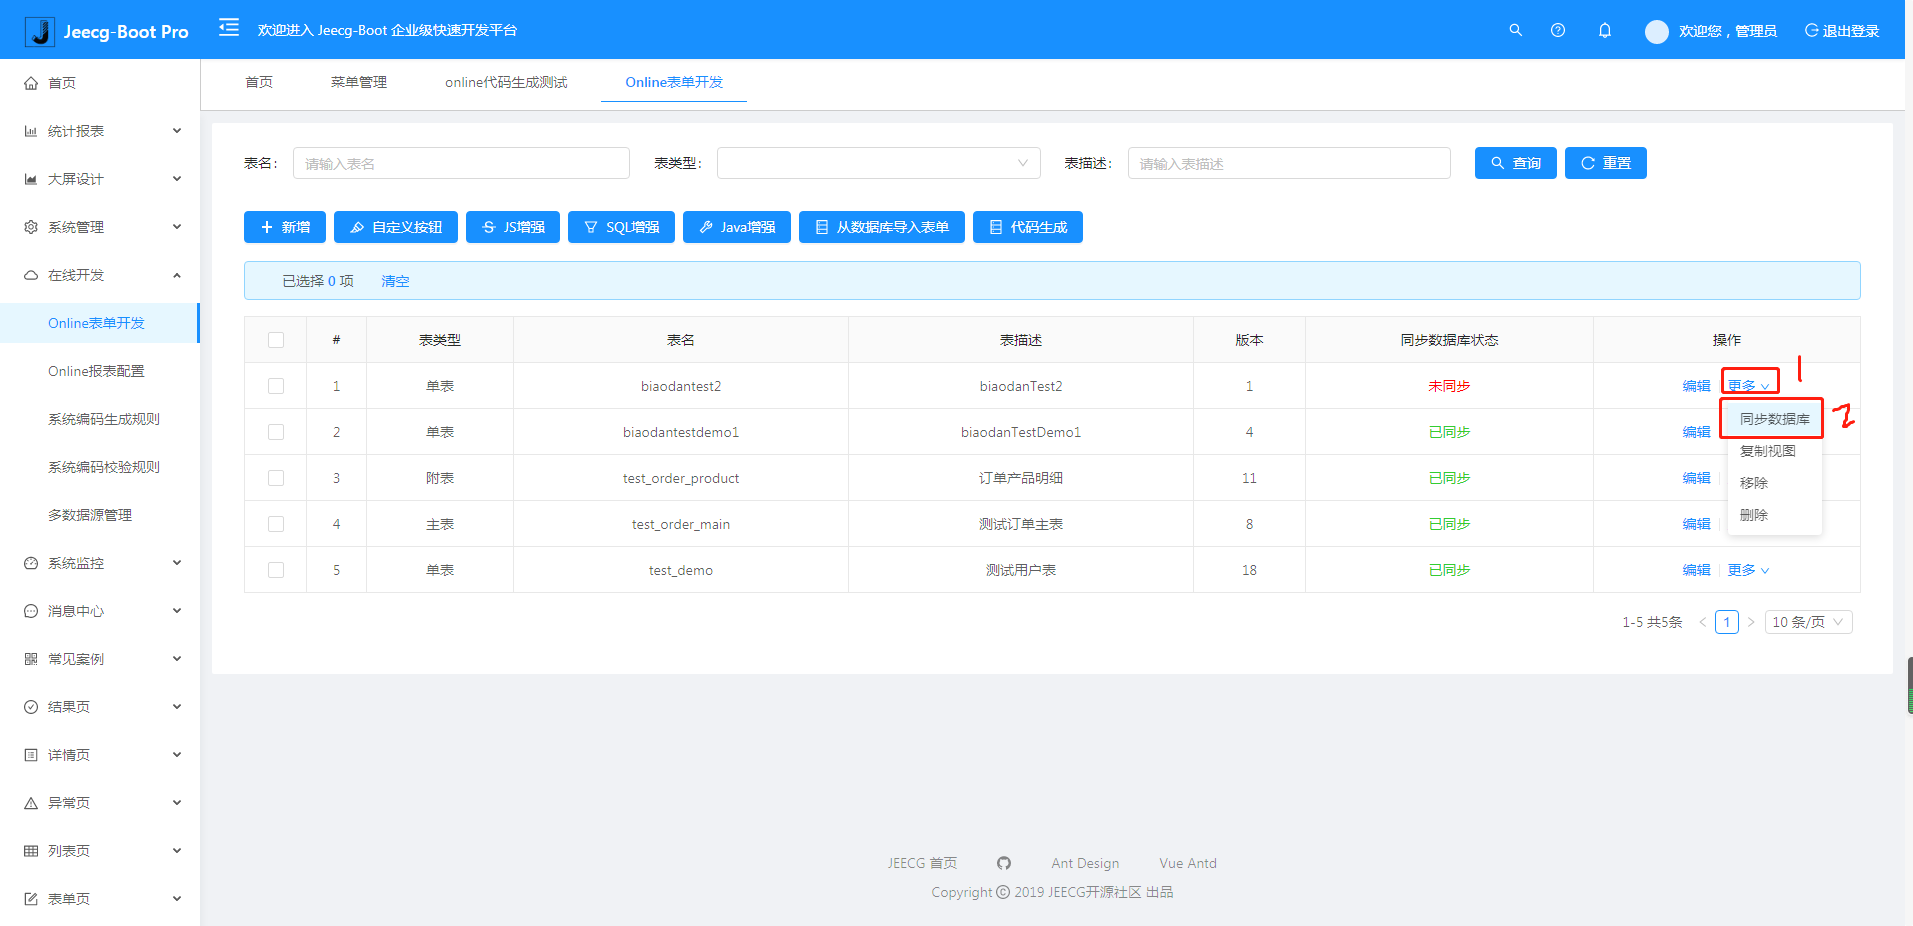Screen dimensions: 1913x926
Task: Select 复制视图 from the dropdown menu
Action: [1774, 451]
